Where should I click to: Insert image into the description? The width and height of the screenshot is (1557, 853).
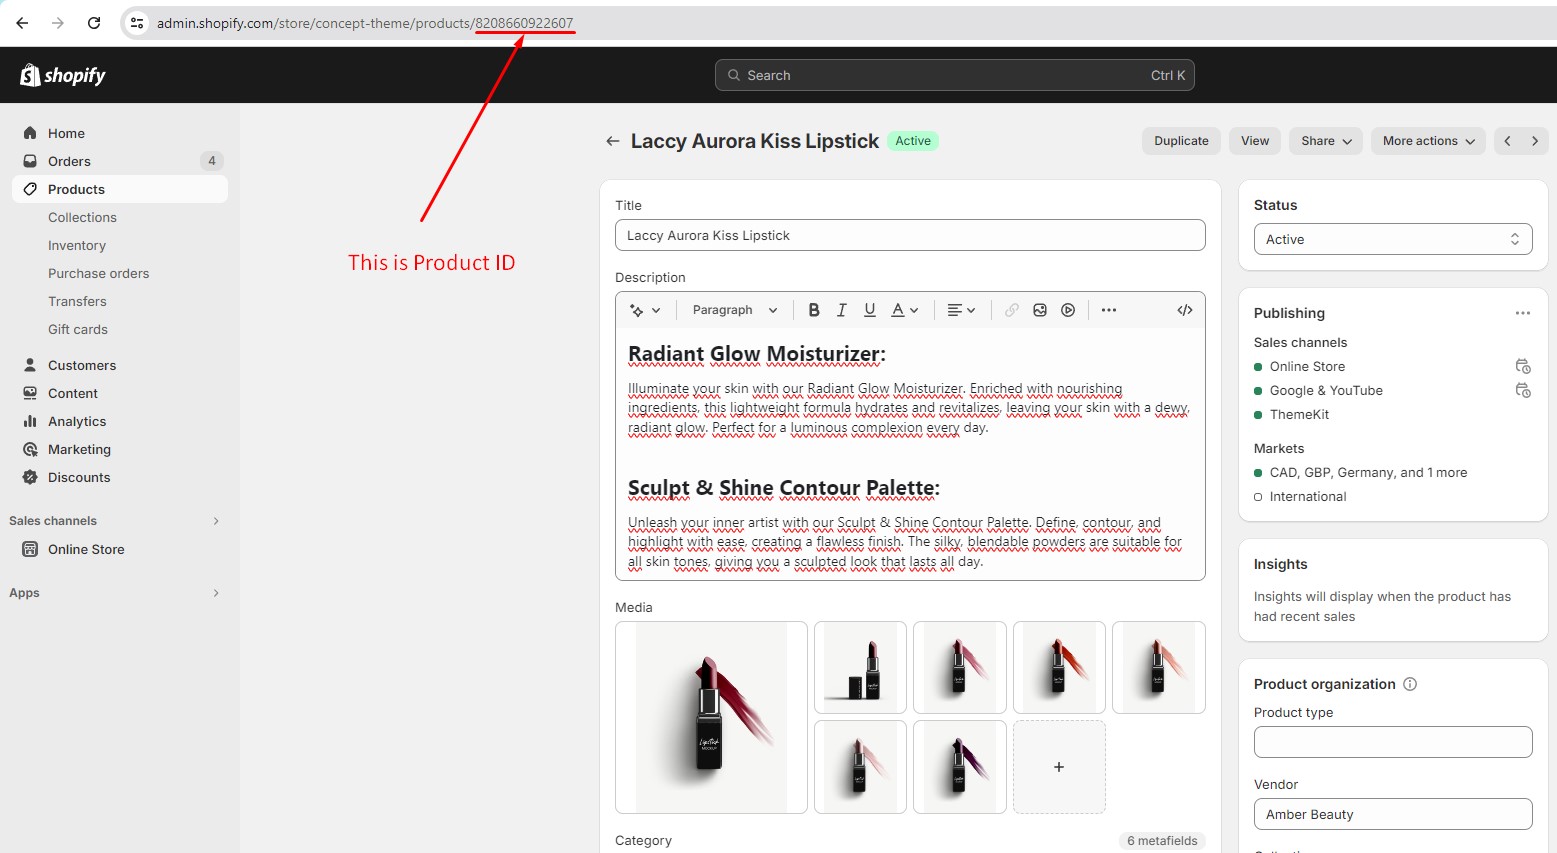tap(1040, 310)
